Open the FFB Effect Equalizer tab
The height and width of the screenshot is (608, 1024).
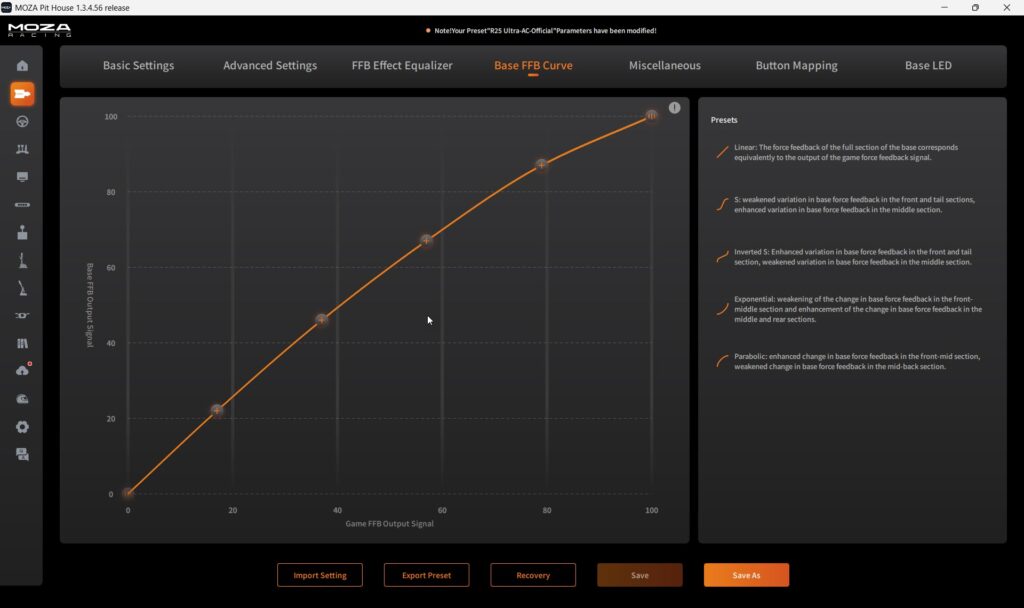point(402,66)
